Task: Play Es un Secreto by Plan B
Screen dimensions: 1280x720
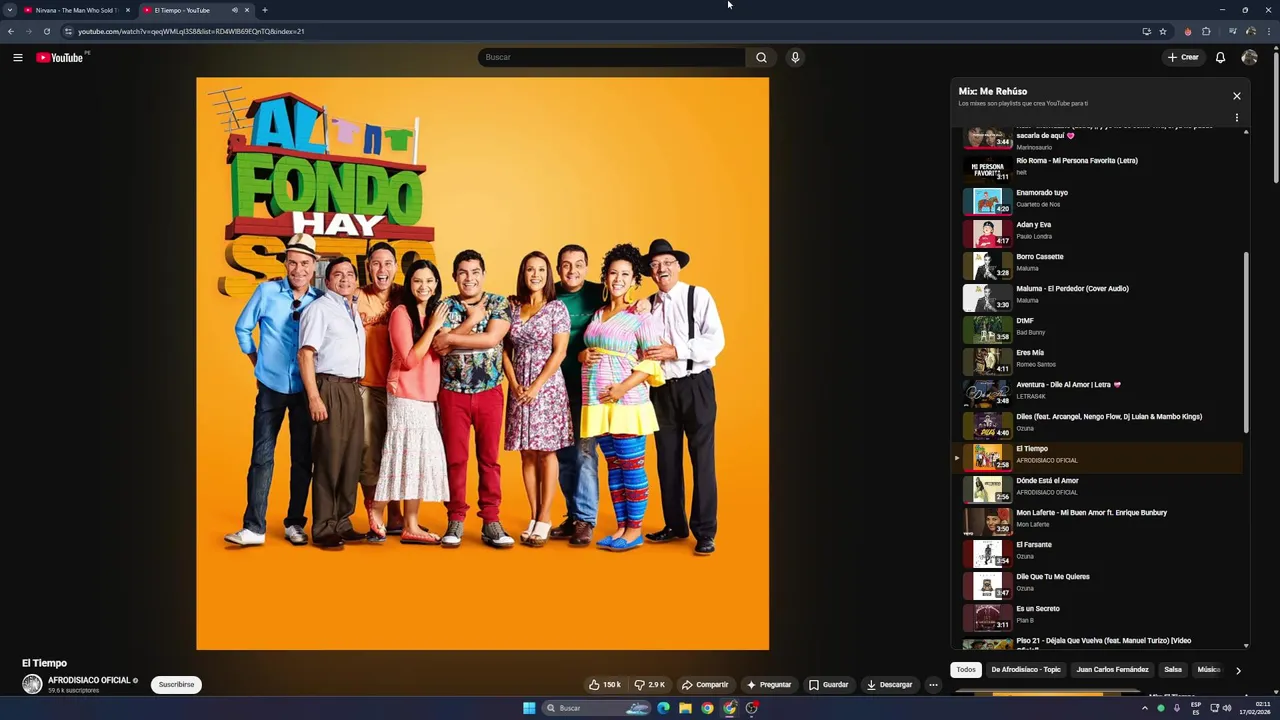Action: [1100, 616]
